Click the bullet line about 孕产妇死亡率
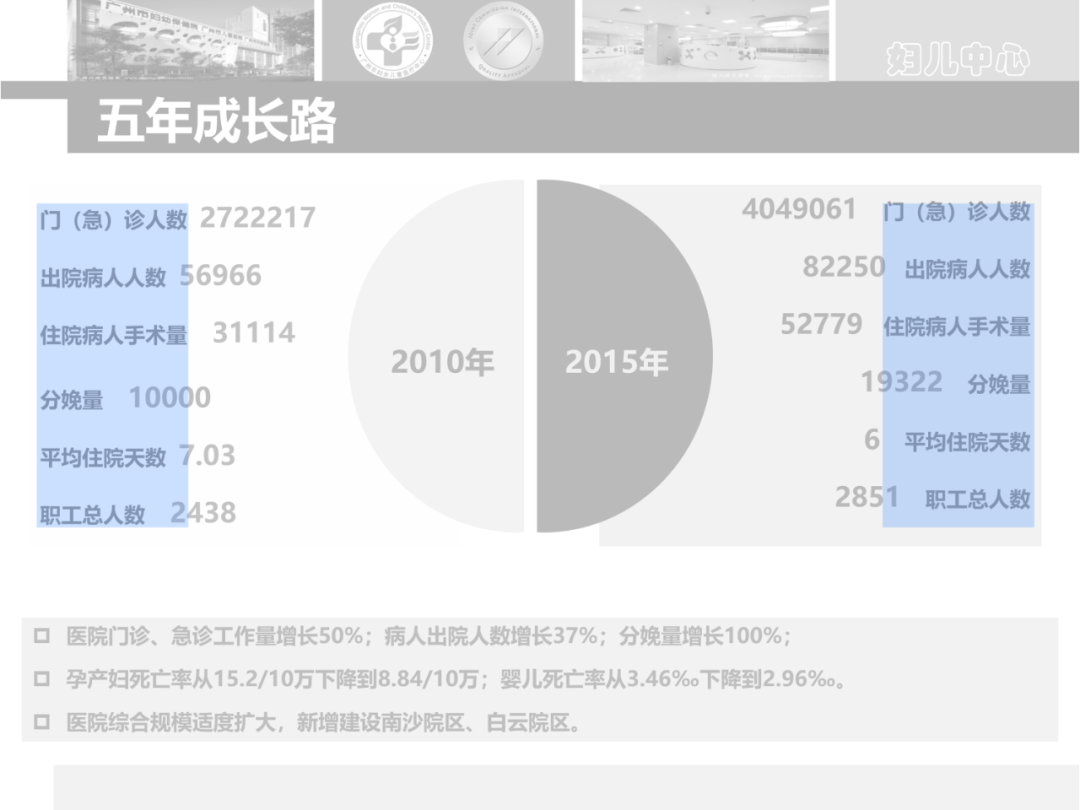The width and height of the screenshot is (1080, 810). [456, 679]
